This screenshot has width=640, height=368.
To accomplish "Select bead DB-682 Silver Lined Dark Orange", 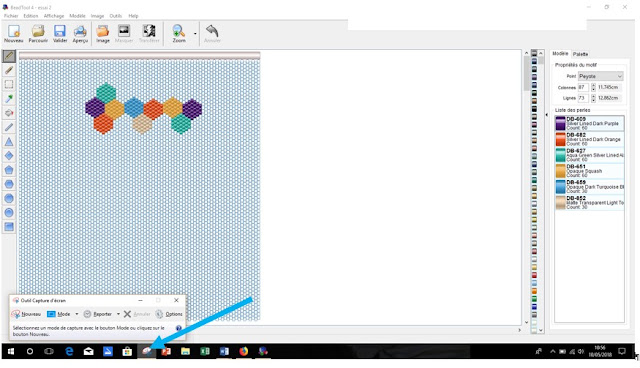I will click(x=589, y=139).
